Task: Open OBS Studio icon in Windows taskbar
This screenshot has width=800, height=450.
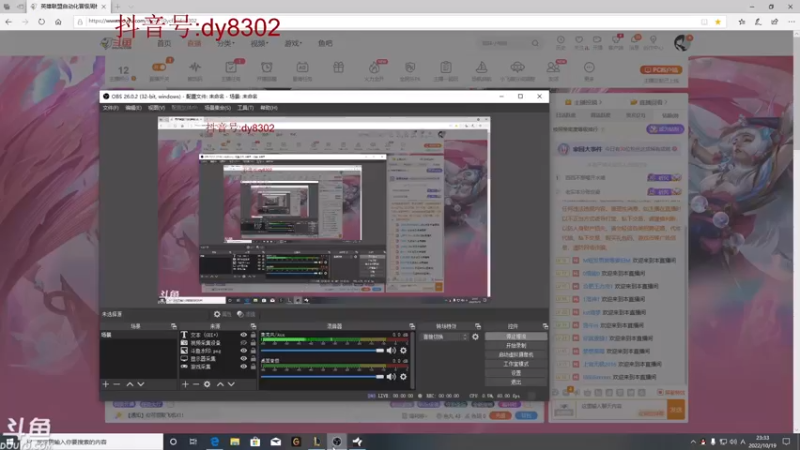Action: pos(337,442)
